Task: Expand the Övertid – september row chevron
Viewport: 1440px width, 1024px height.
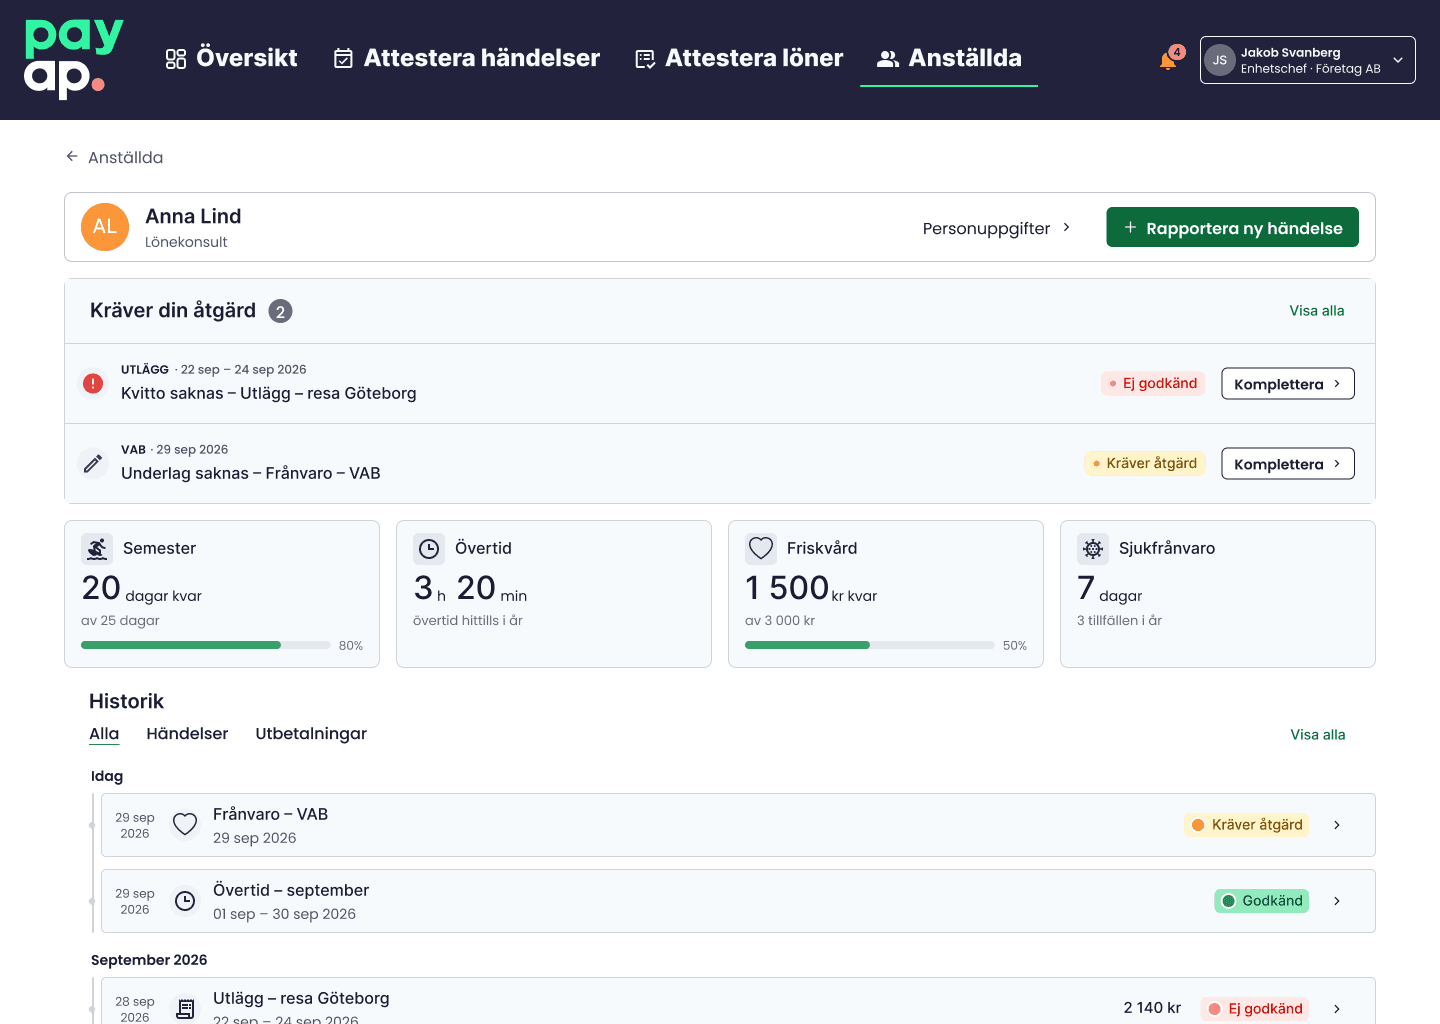Action: (x=1337, y=901)
